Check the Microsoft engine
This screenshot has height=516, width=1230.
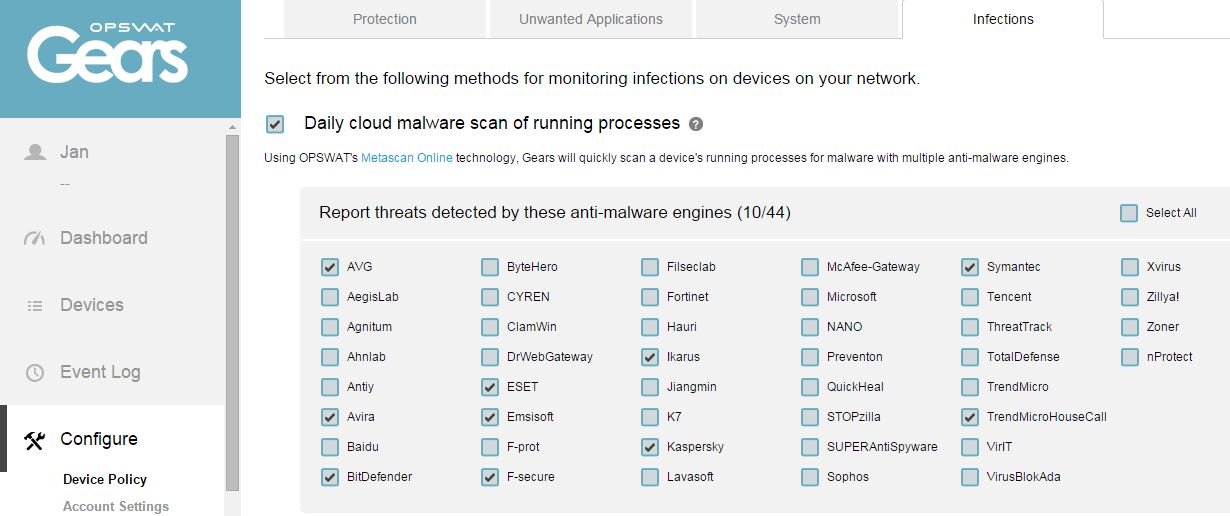[x=810, y=297]
